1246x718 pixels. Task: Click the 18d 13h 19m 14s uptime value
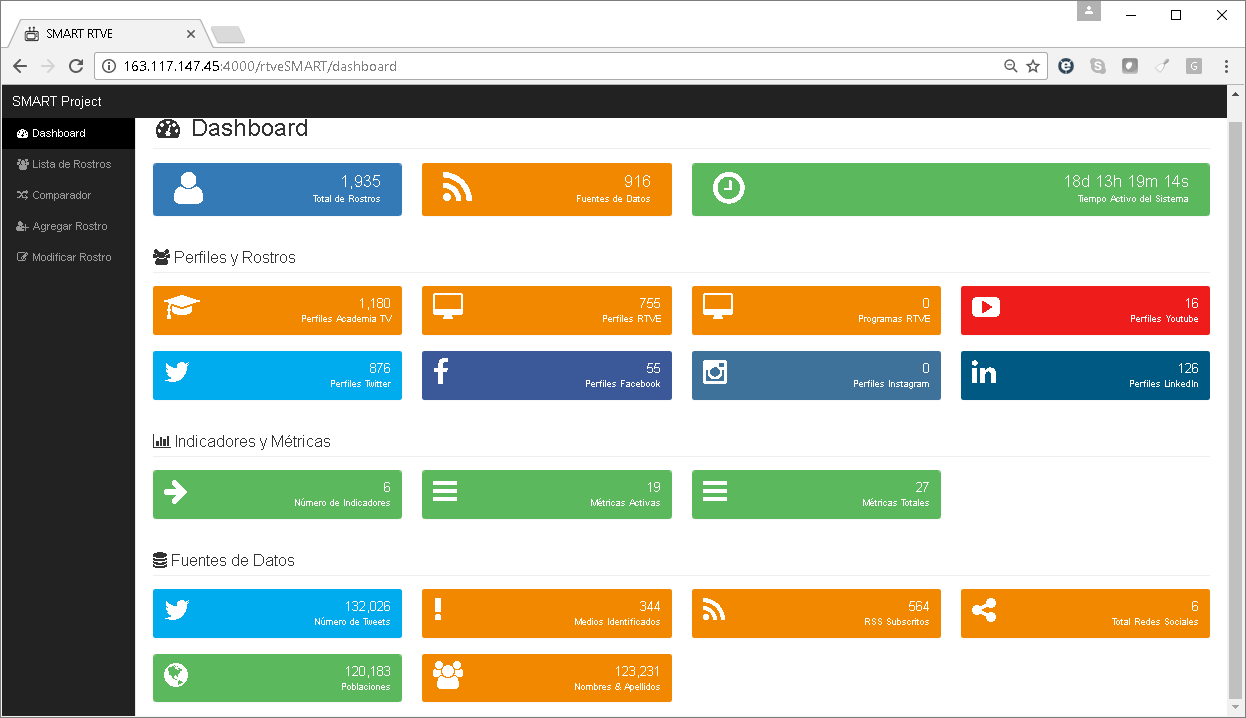click(1126, 181)
